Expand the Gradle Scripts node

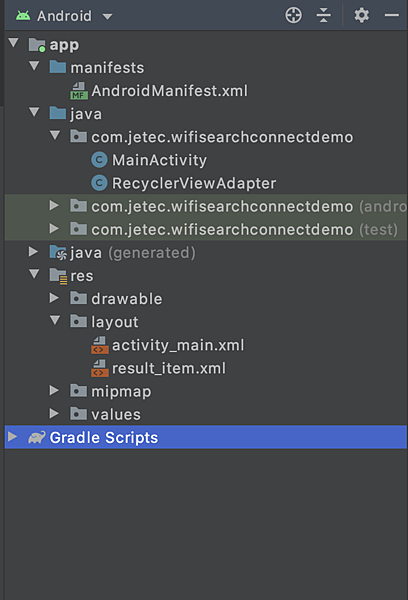pos(13,437)
